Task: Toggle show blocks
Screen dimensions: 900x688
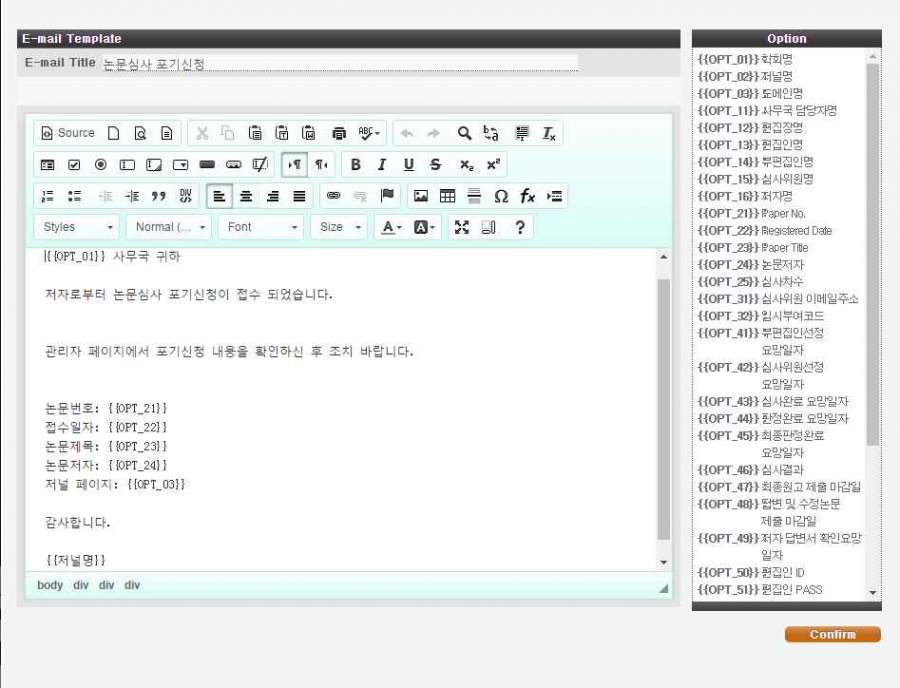Action: tap(488, 227)
